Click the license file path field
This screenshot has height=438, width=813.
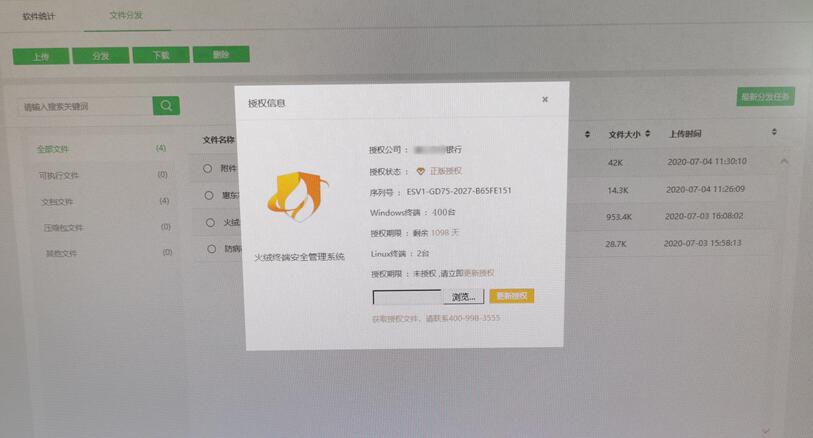406,297
